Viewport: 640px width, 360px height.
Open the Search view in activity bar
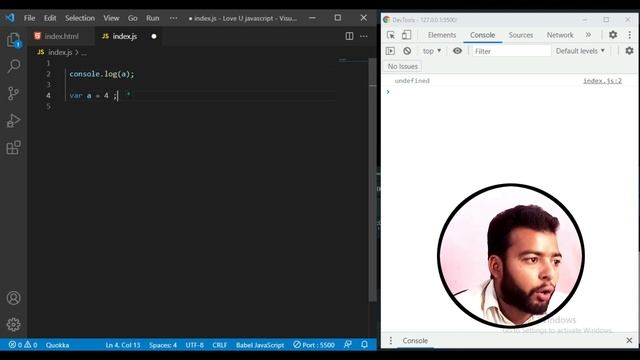click(x=13, y=66)
